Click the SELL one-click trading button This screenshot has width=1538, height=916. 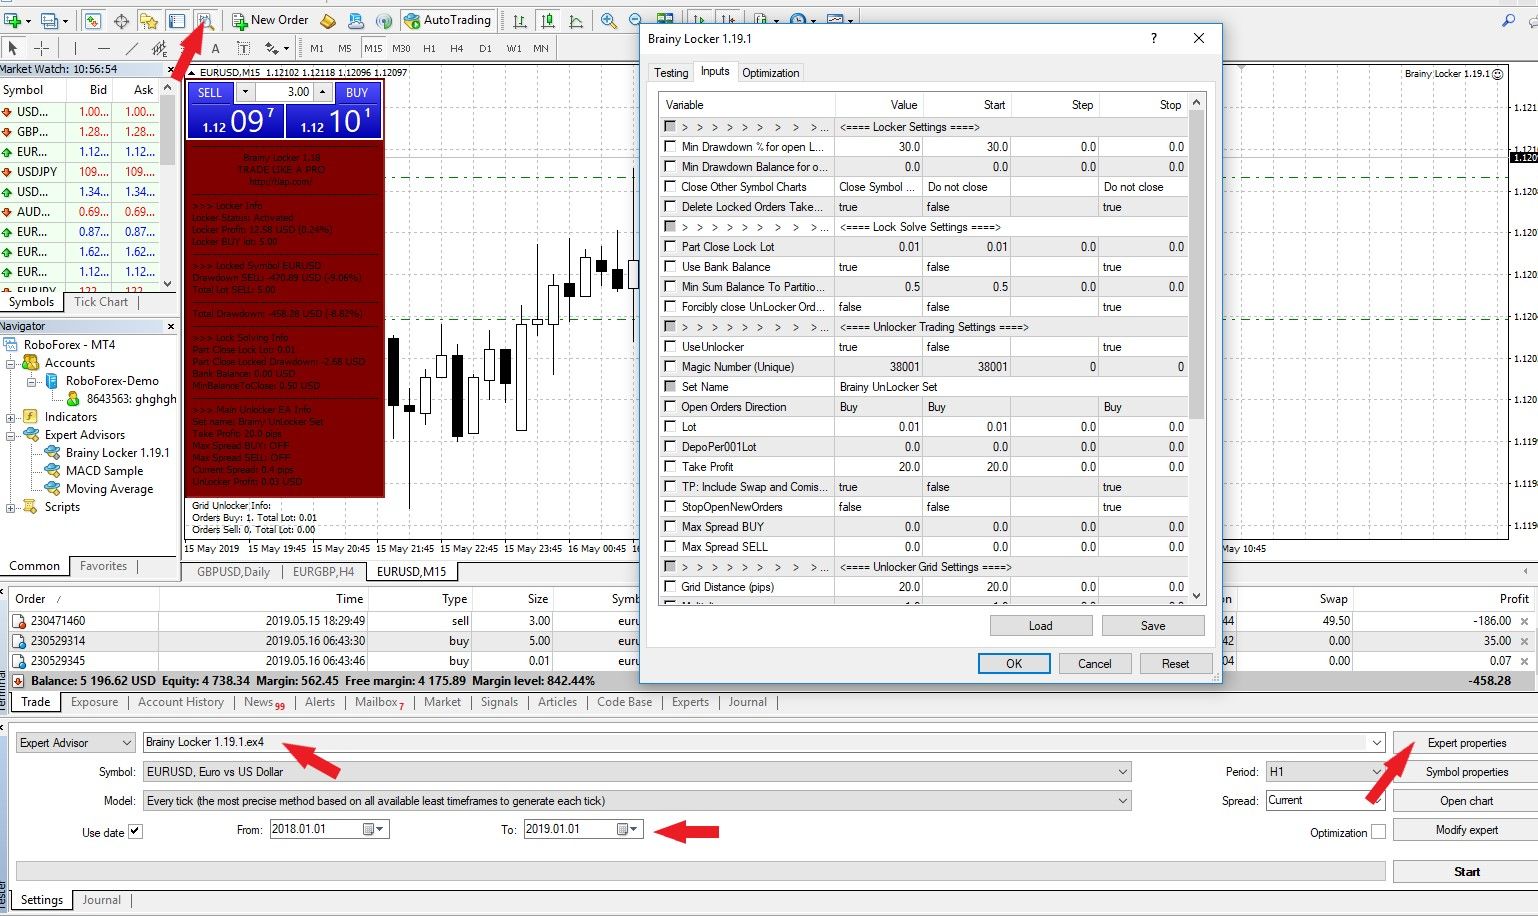210,92
